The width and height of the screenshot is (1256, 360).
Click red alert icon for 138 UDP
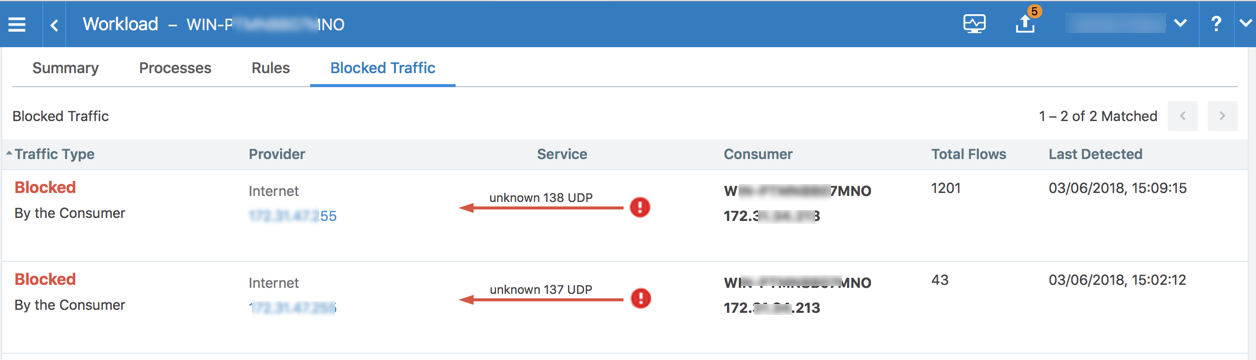pos(640,207)
